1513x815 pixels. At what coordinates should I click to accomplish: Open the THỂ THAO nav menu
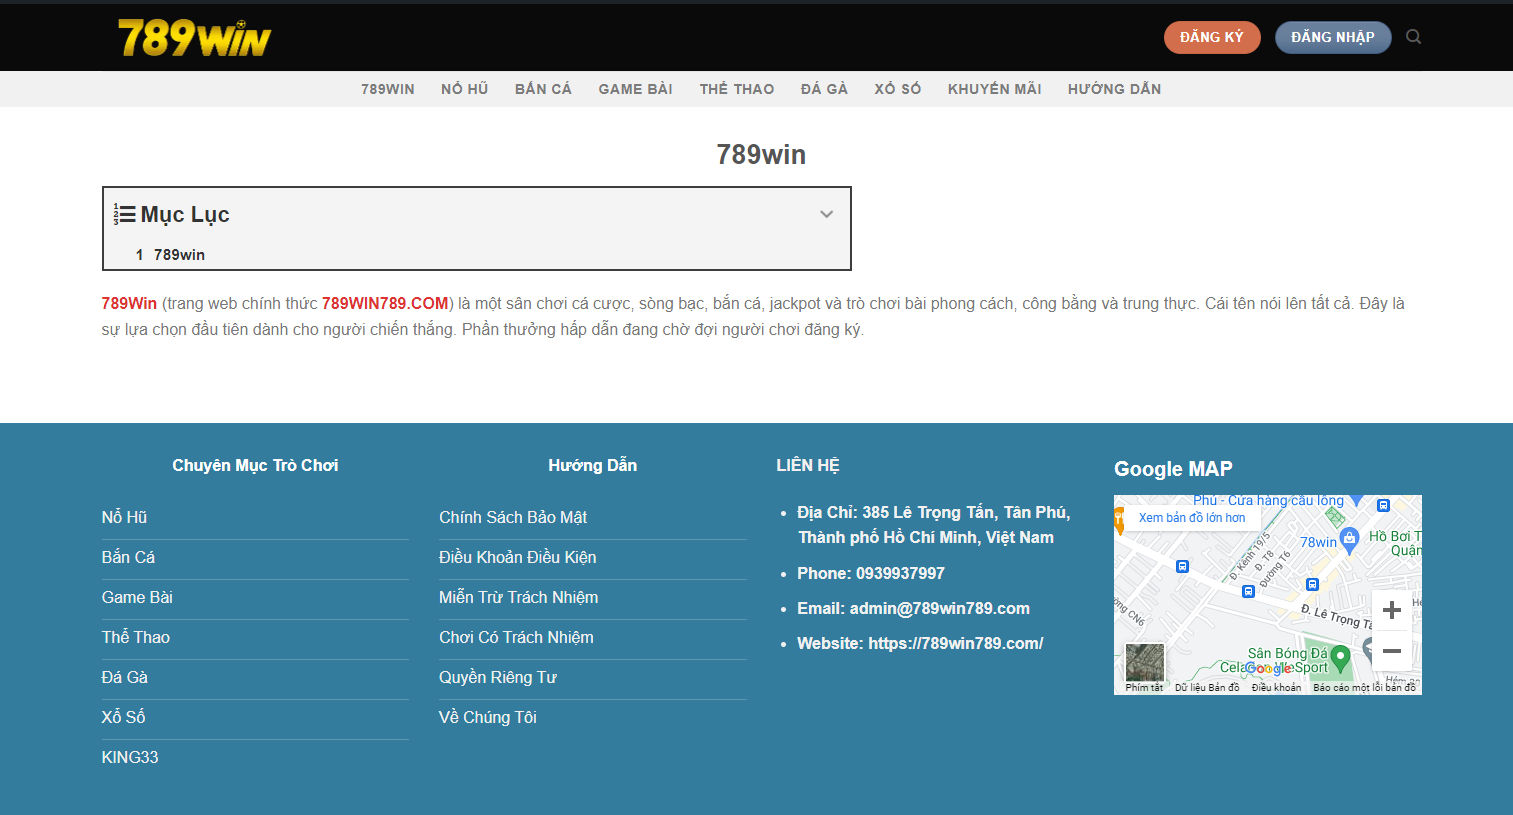[737, 89]
